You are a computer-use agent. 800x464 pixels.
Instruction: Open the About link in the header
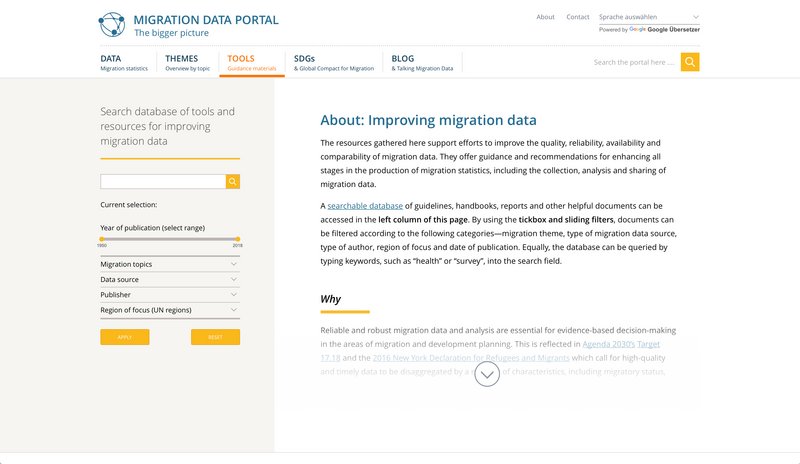pos(545,17)
